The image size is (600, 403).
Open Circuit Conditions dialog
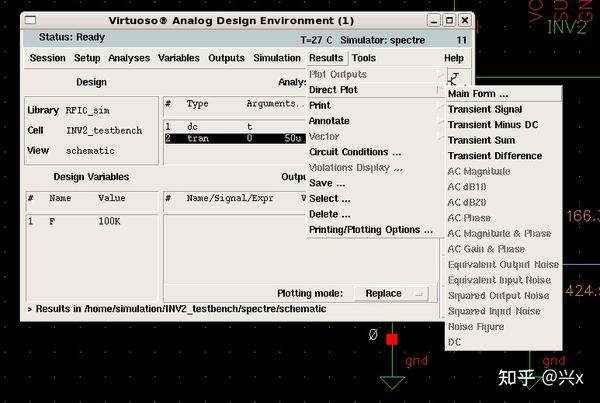(x=375, y=152)
